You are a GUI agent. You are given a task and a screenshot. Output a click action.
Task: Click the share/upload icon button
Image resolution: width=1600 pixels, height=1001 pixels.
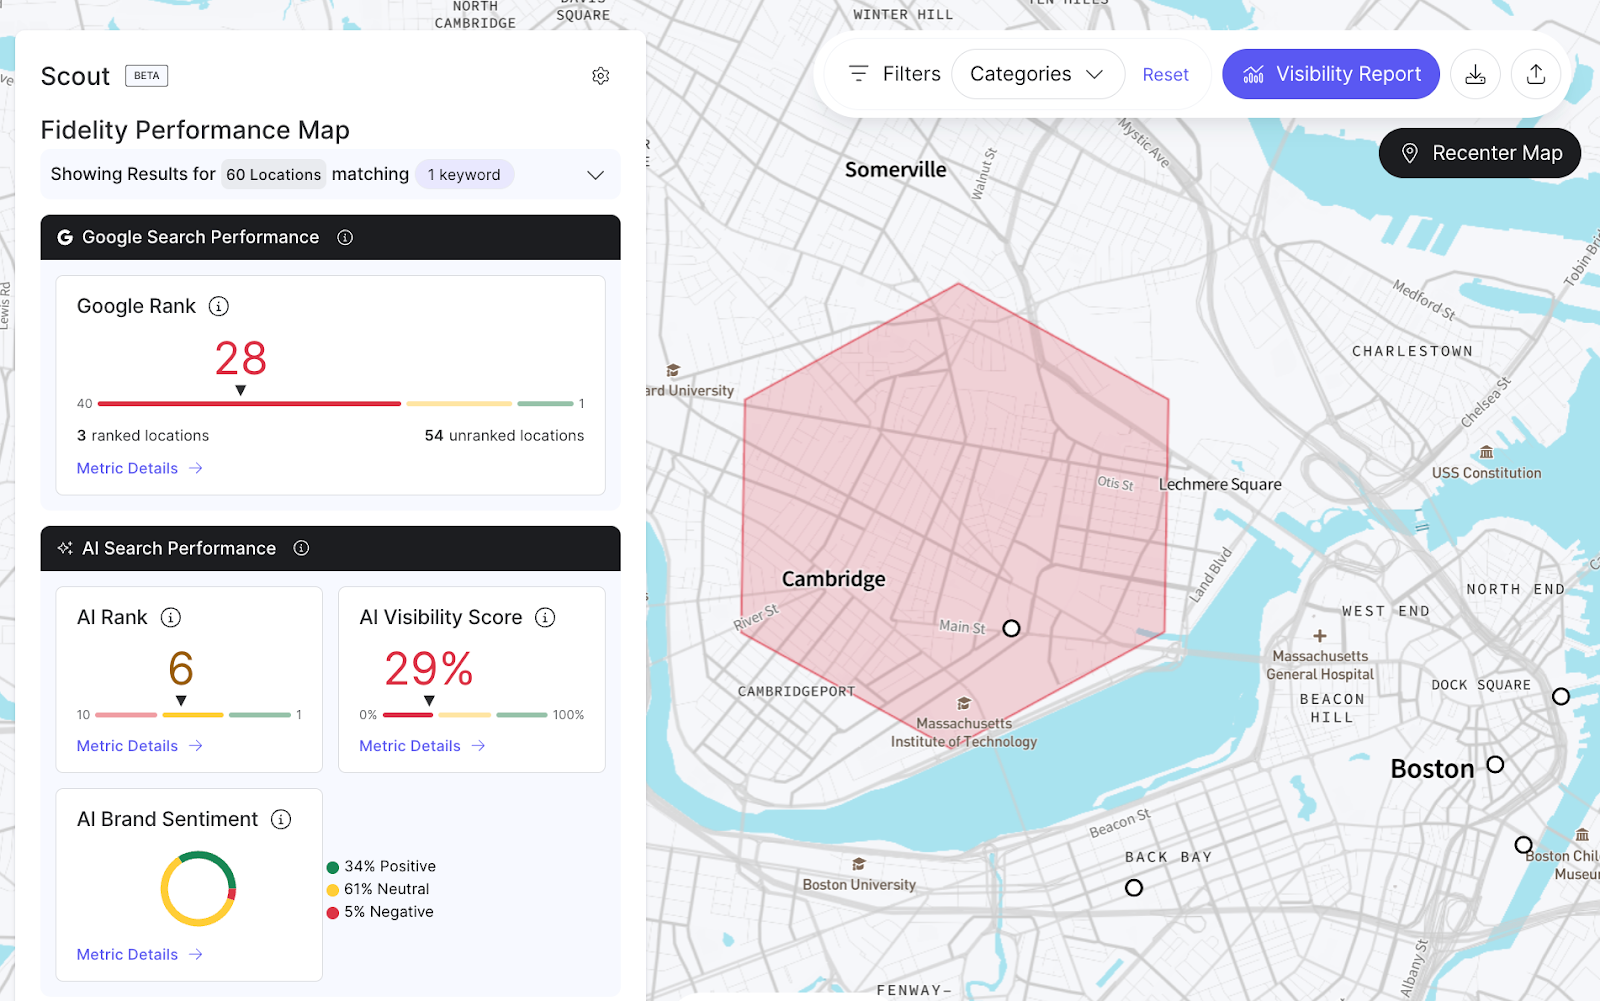[1536, 74]
